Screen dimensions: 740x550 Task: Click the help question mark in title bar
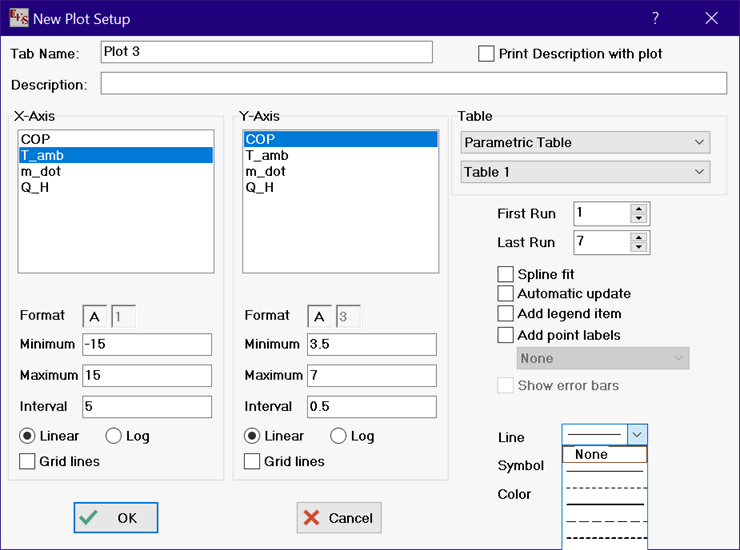[655, 18]
